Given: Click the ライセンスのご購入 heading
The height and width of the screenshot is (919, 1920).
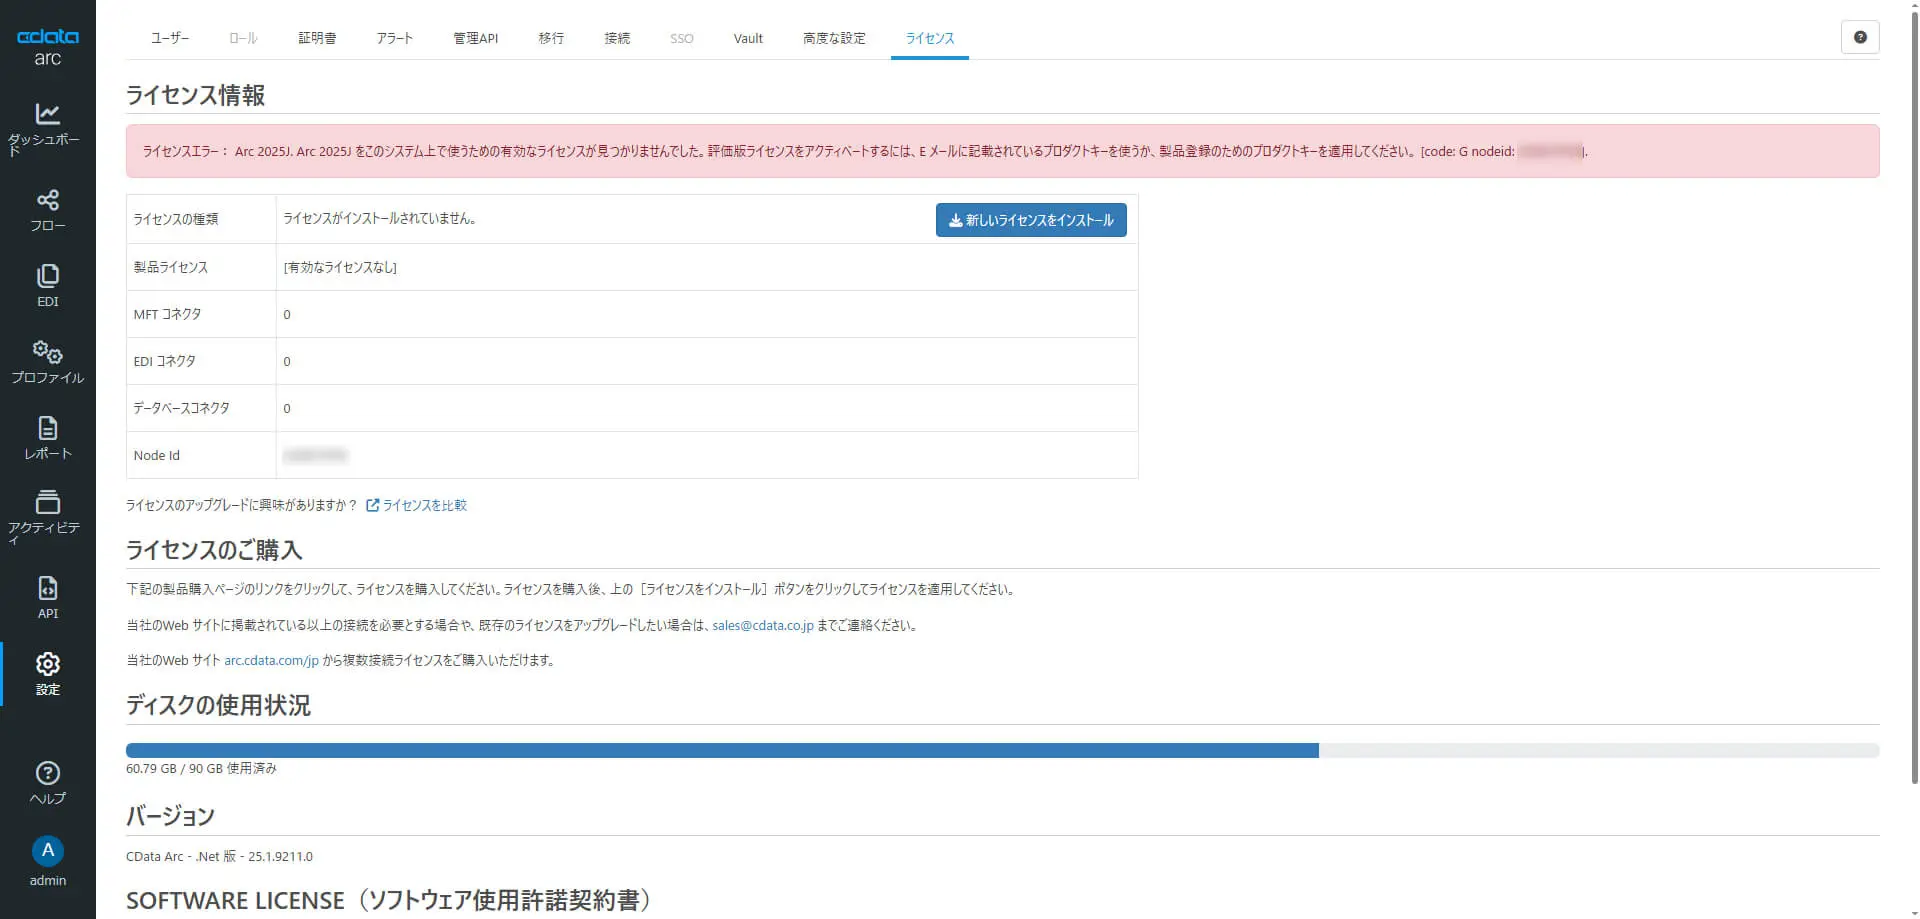Looking at the screenshot, I should pyautogui.click(x=214, y=550).
